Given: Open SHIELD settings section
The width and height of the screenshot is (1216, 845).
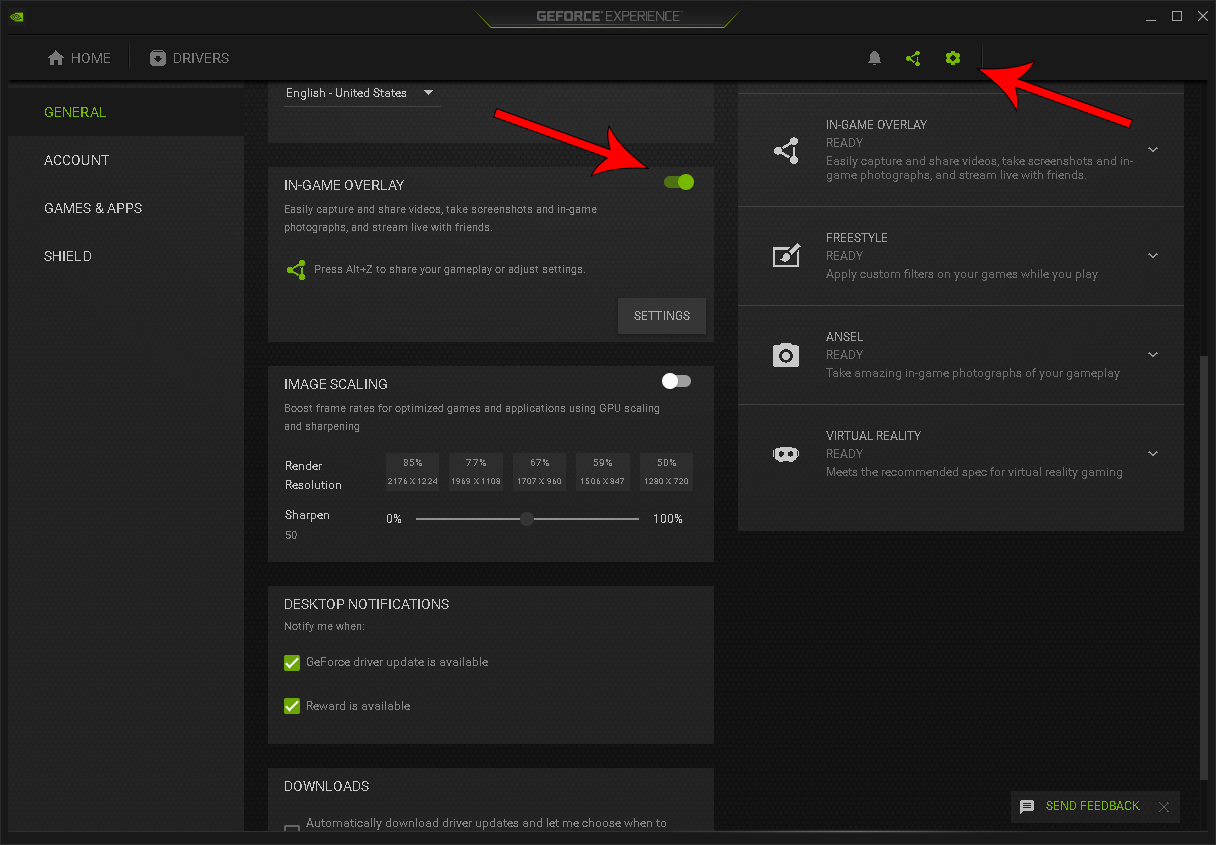Looking at the screenshot, I should click(x=126, y=256).
